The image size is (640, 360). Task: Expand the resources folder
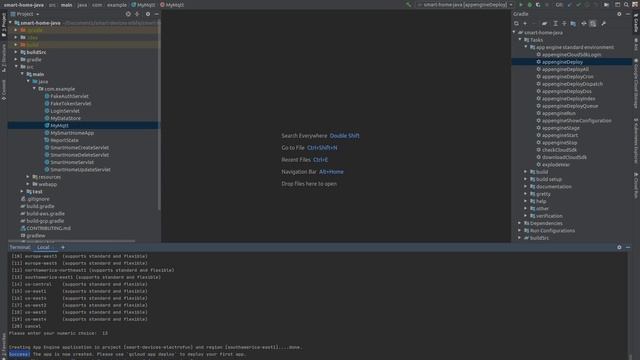28,177
